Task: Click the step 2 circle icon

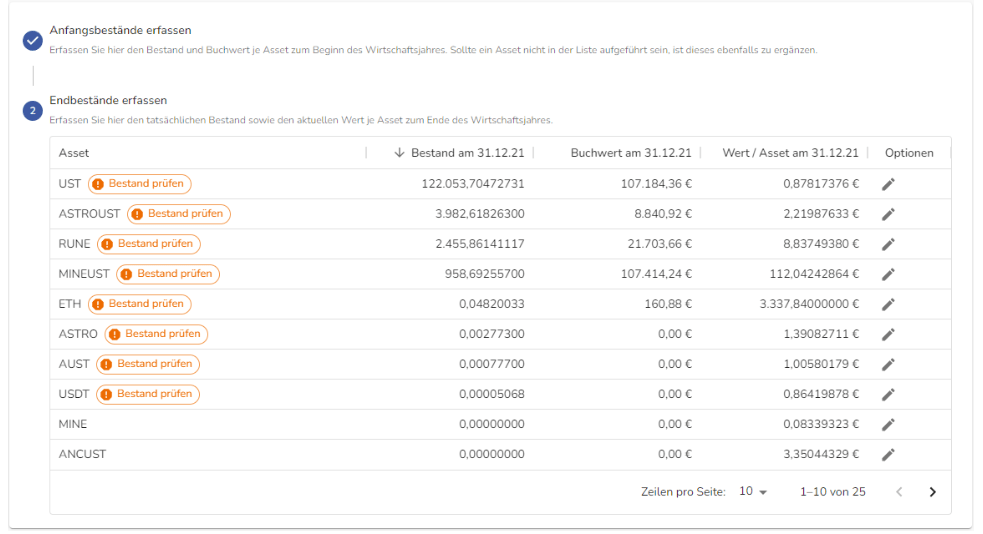Action: 33,111
